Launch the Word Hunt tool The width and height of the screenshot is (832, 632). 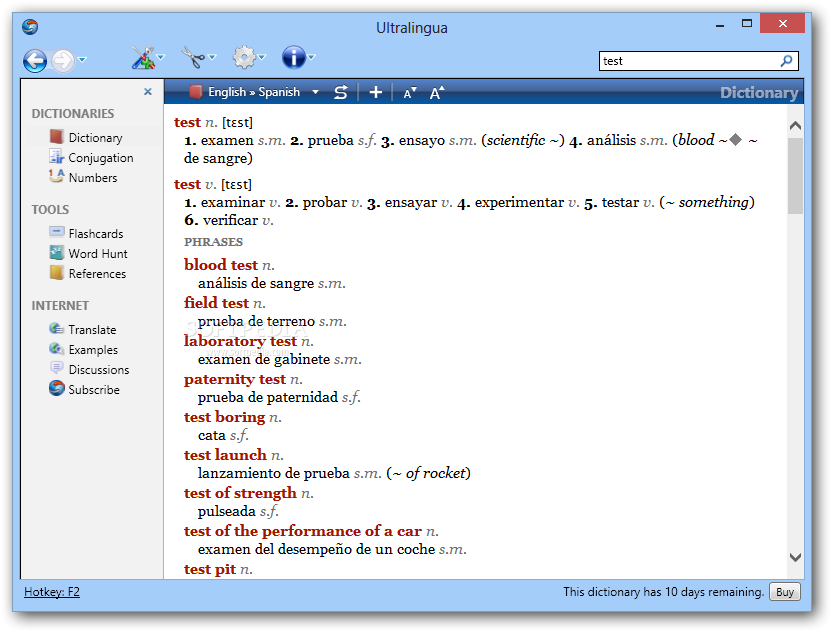98,254
